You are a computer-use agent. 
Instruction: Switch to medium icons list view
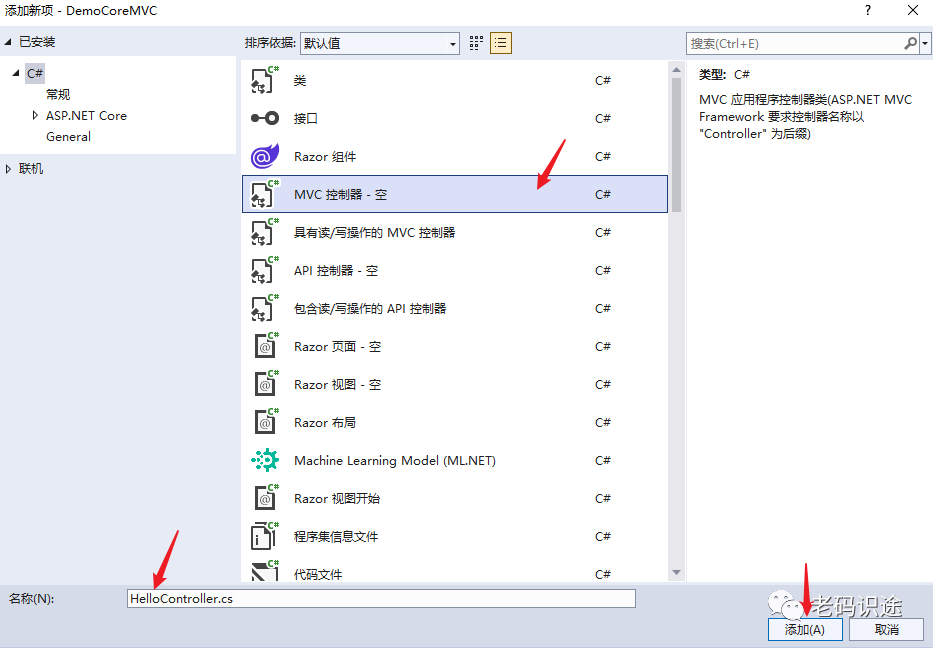(x=501, y=43)
